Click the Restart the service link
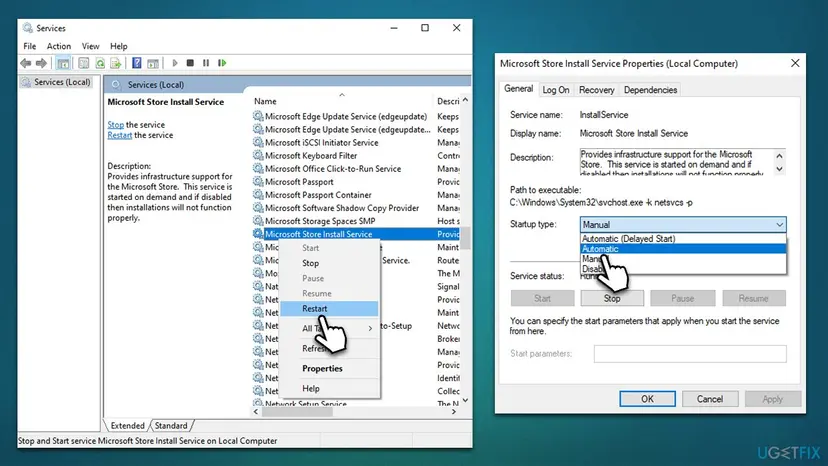The width and height of the screenshot is (828, 466). (x=119, y=135)
